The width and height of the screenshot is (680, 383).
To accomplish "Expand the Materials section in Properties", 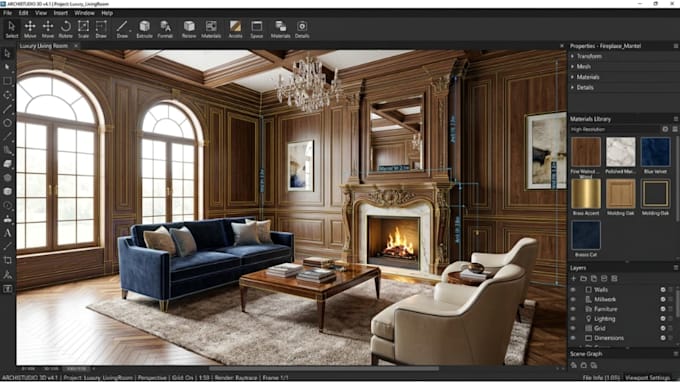I will pyautogui.click(x=573, y=77).
